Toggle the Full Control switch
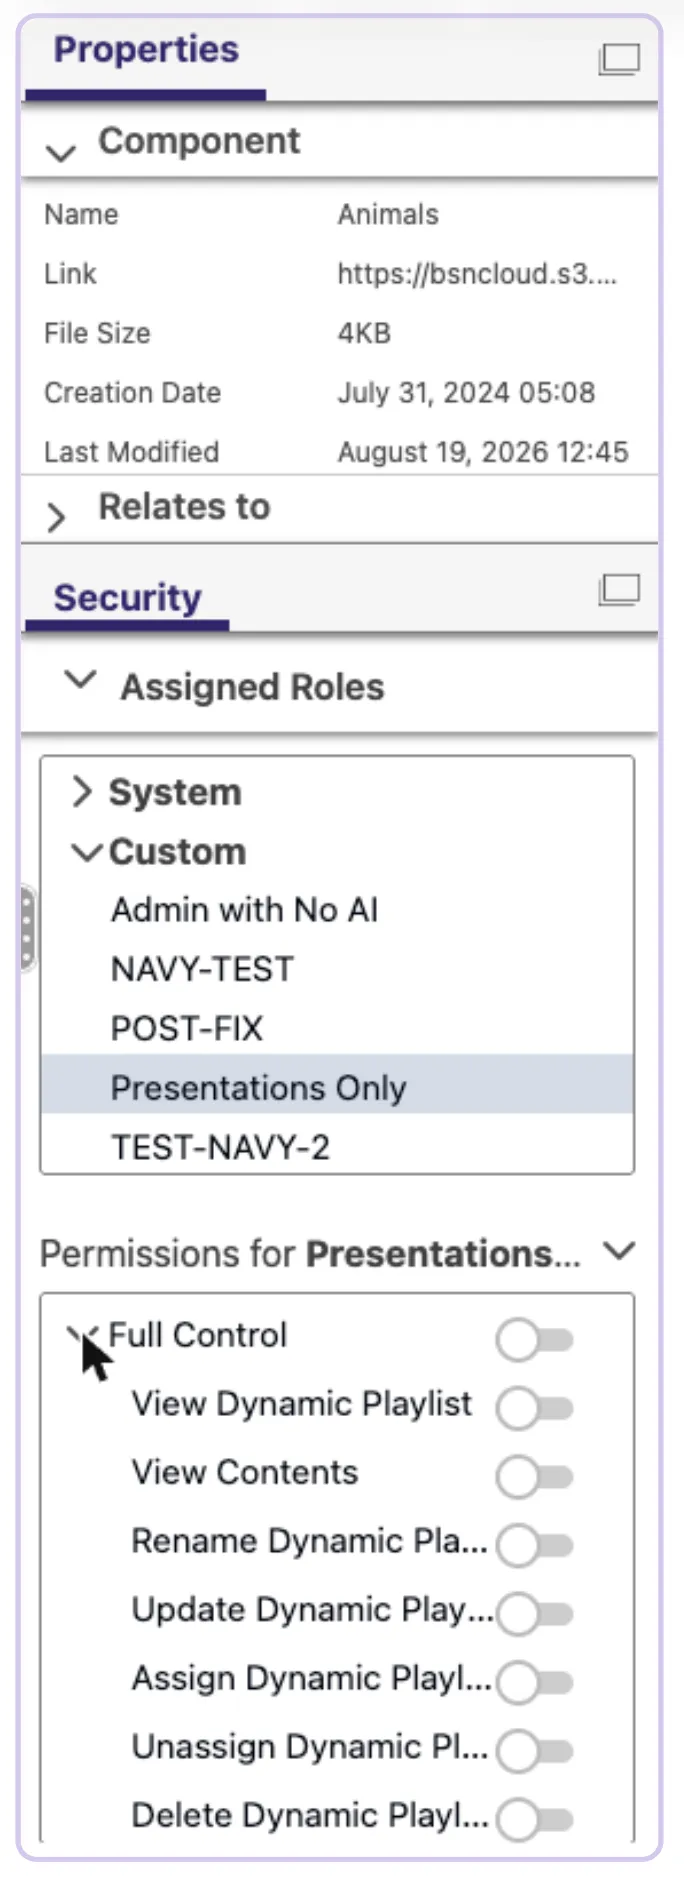The width and height of the screenshot is (684, 1878). (x=535, y=1339)
